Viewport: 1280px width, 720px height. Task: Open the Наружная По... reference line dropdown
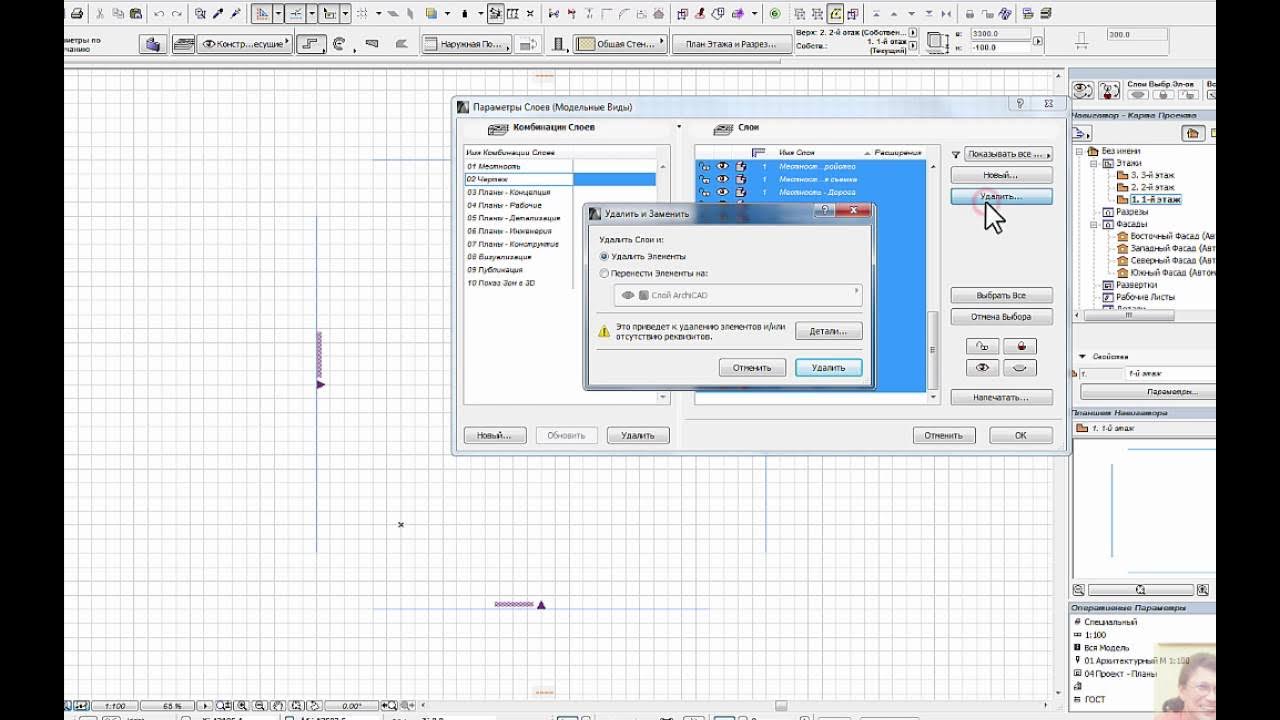pos(466,44)
